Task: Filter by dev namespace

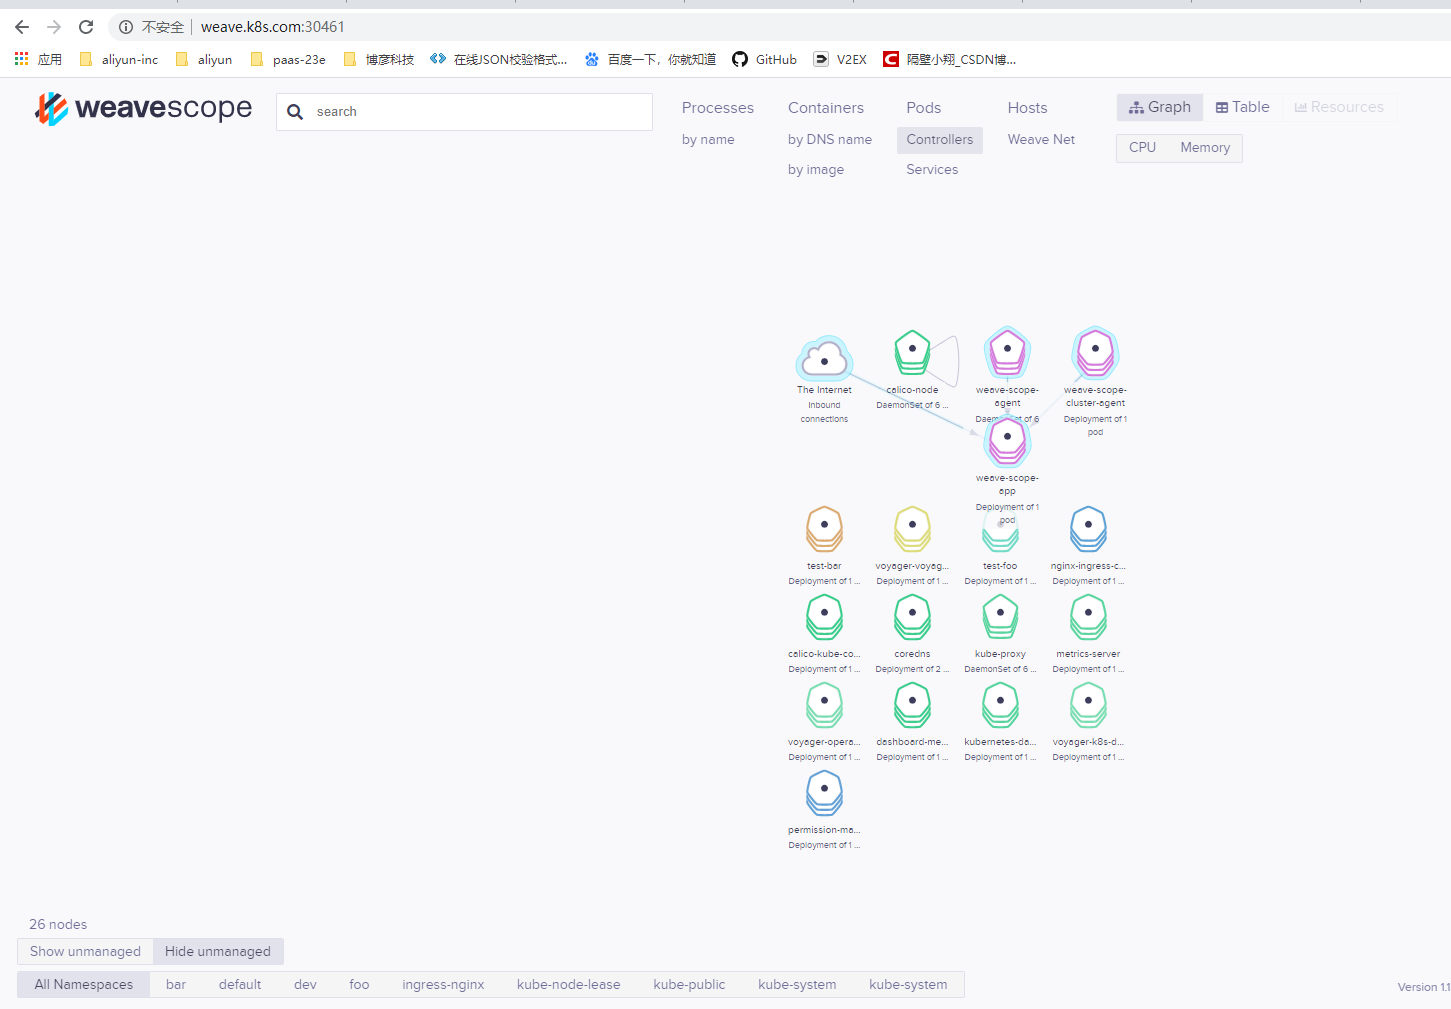Action: point(305,984)
